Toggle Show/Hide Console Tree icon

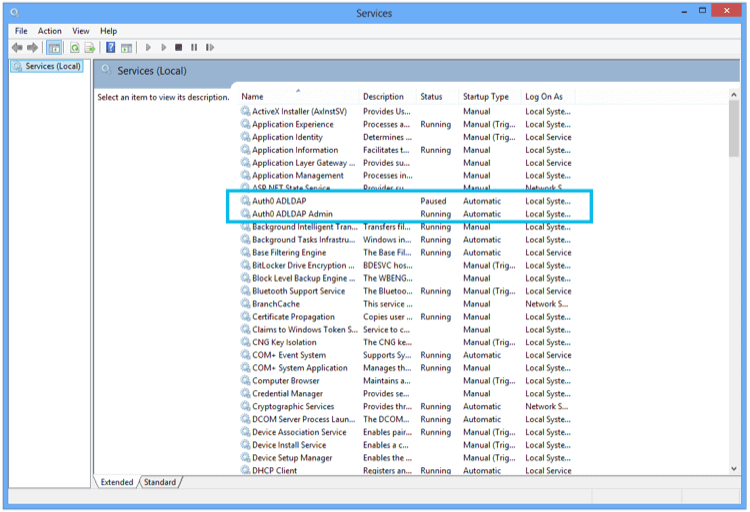click(x=54, y=47)
